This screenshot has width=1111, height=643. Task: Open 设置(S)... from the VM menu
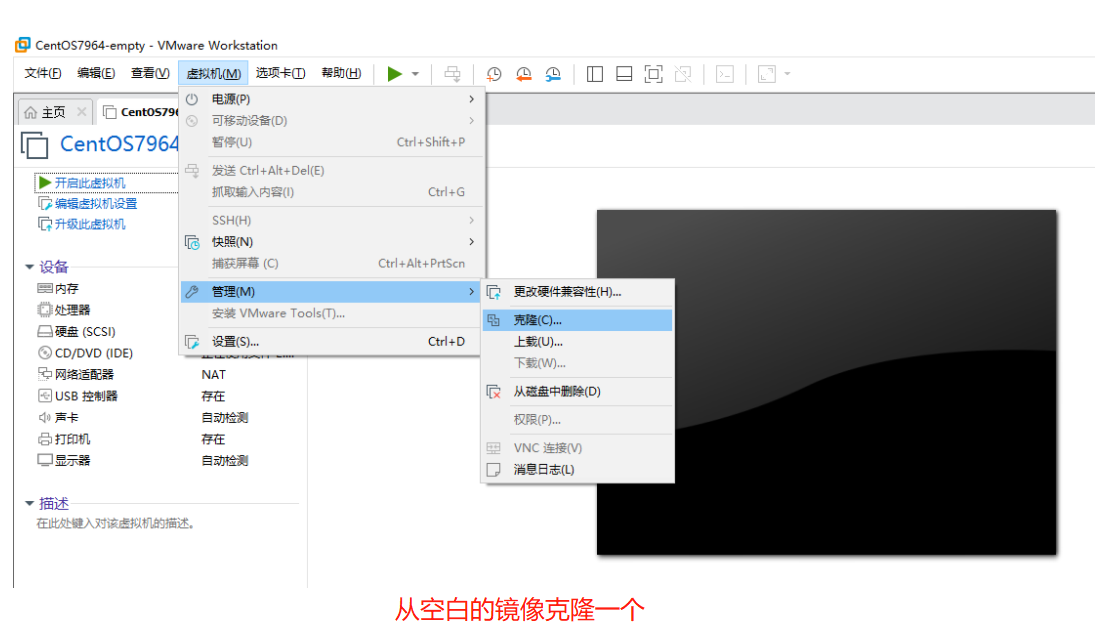332,342
